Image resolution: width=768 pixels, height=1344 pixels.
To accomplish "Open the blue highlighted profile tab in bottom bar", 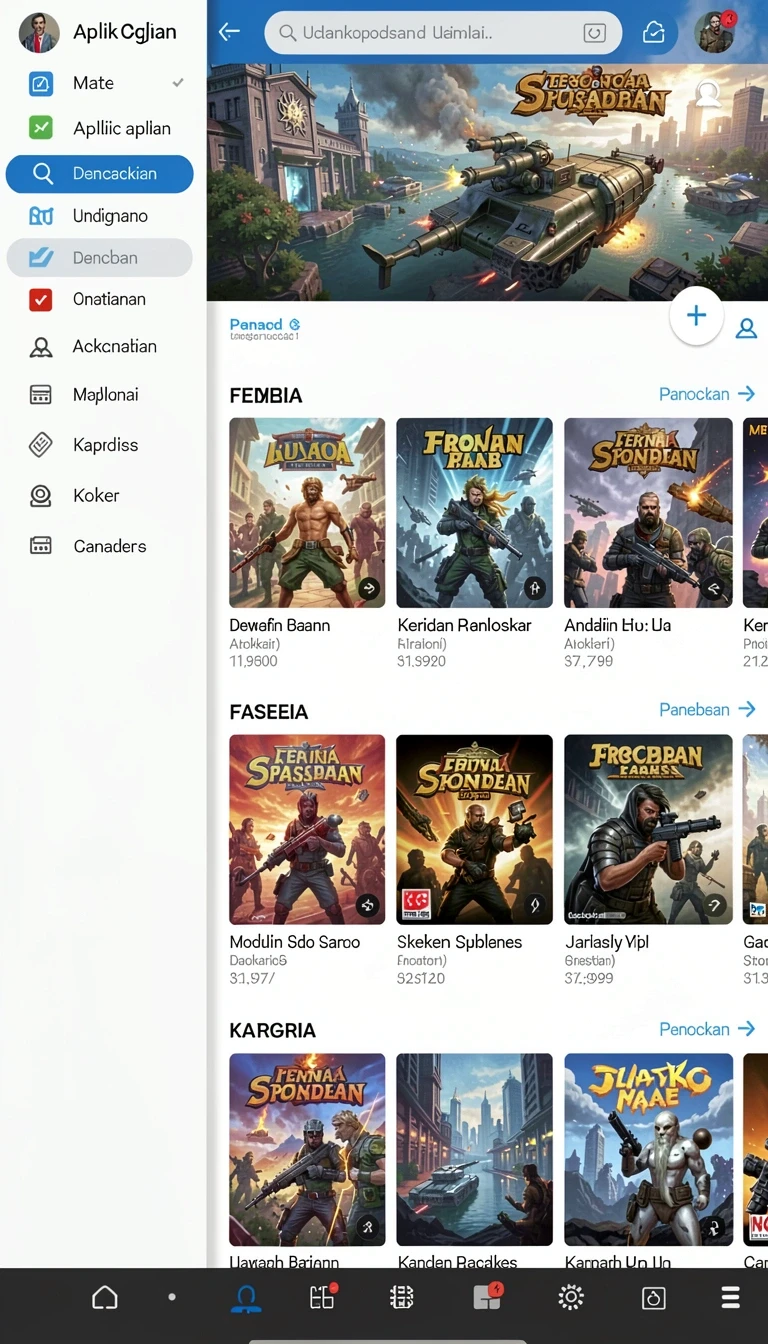I will point(246,1298).
